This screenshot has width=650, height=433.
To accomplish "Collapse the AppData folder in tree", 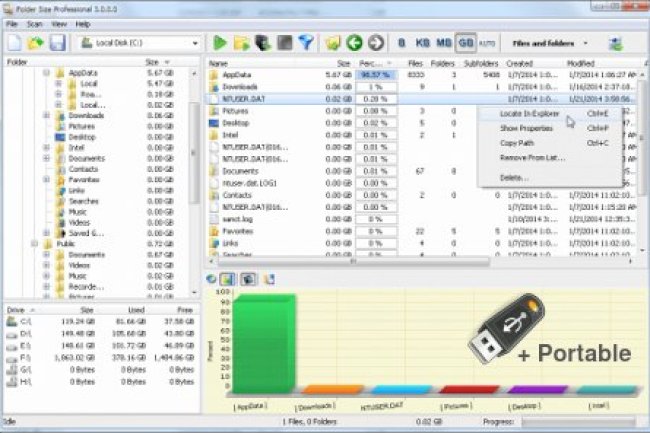I will pyautogui.click(x=46, y=74).
